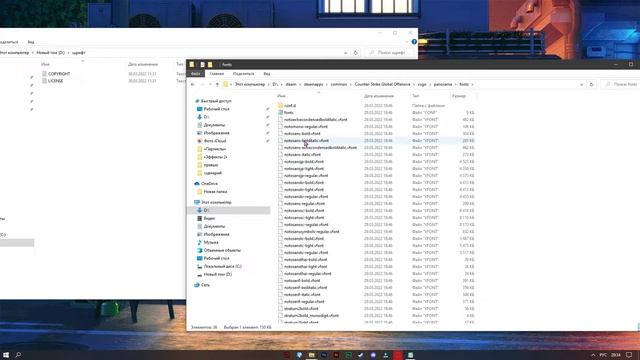Screen dimensions: 640x360
Task: Select Локальный диск (C:) in navigation pane
Action: pos(222,266)
